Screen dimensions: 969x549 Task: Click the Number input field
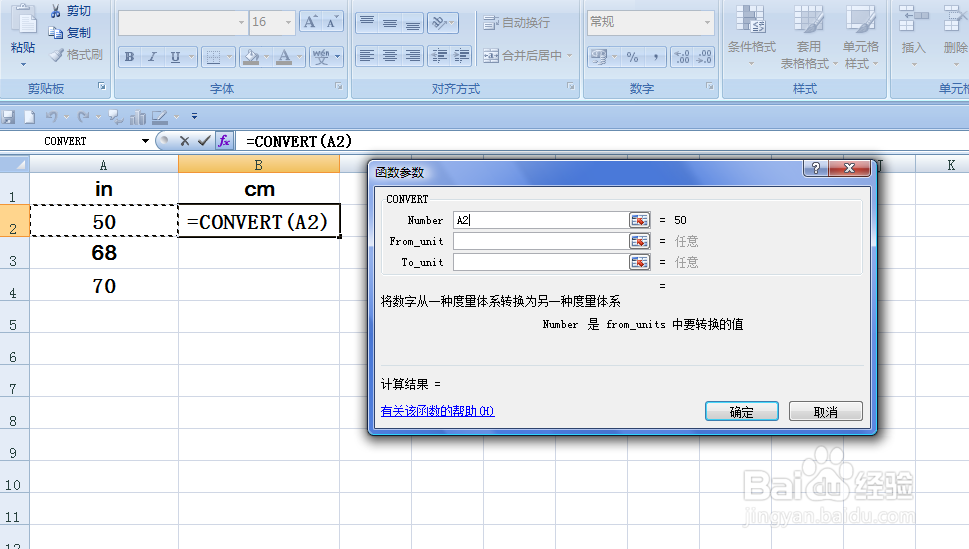pyautogui.click(x=541, y=220)
